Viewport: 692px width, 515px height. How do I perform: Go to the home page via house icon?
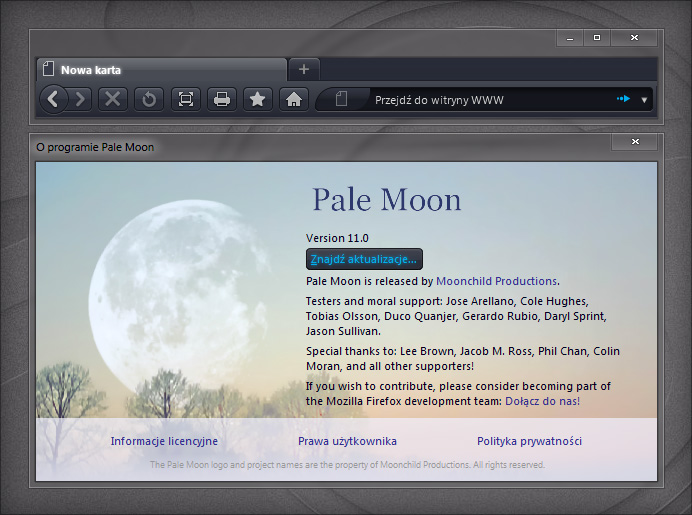pos(294,99)
